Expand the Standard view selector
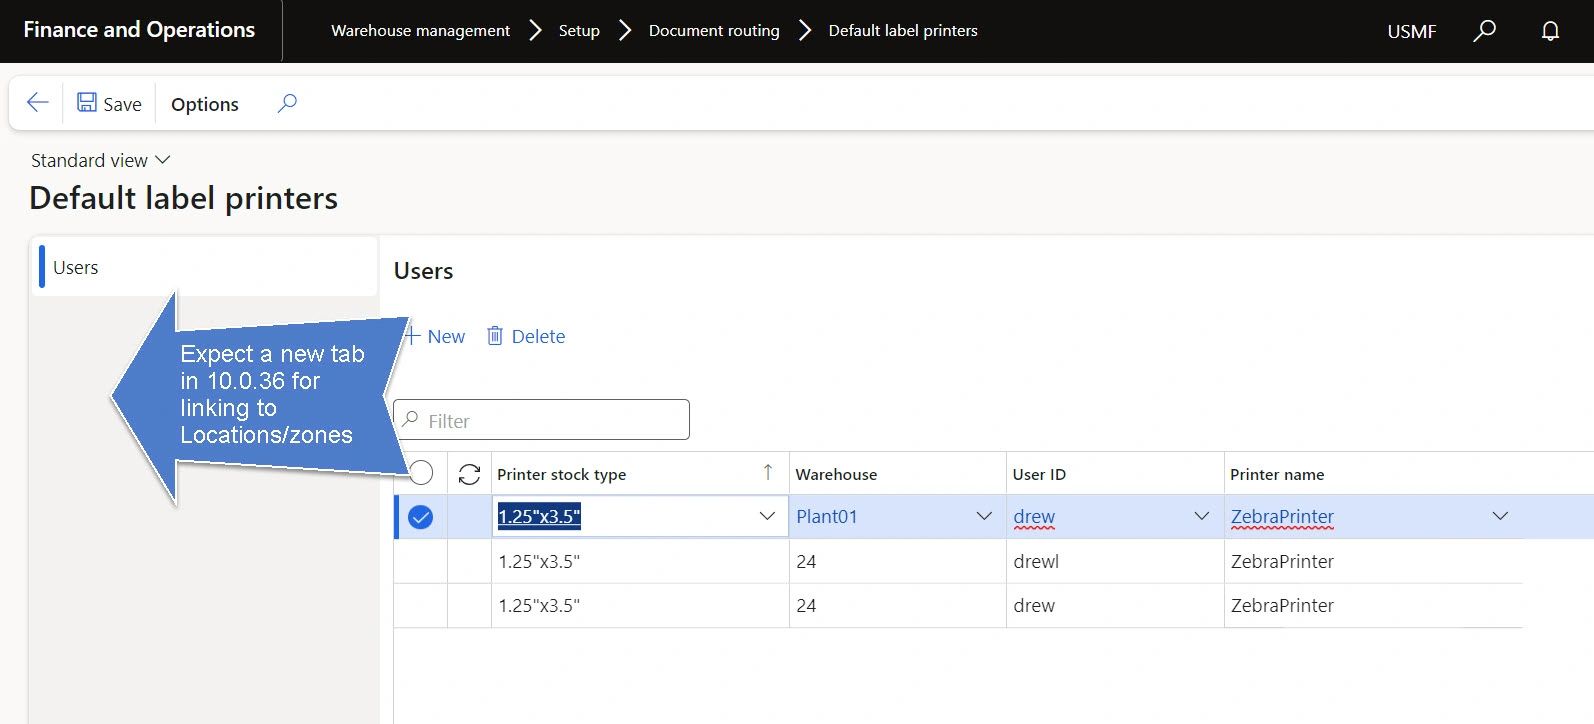Viewport: 1594px width, 724px height. point(100,160)
